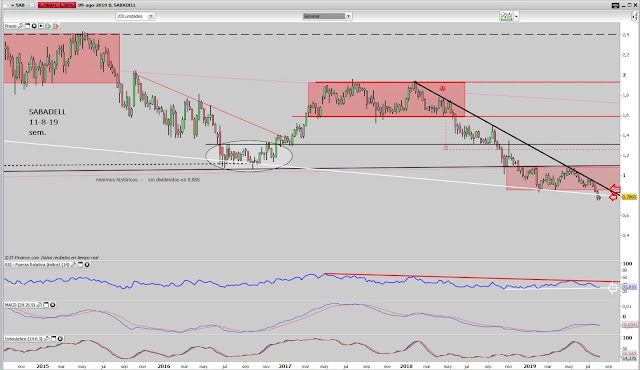Click the small document icon beside SAB

32,5
